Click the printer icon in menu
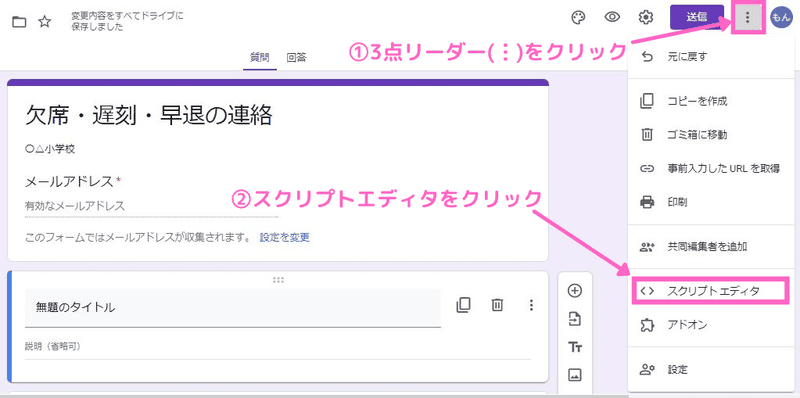Screen dimensions: 800x398 647,202
